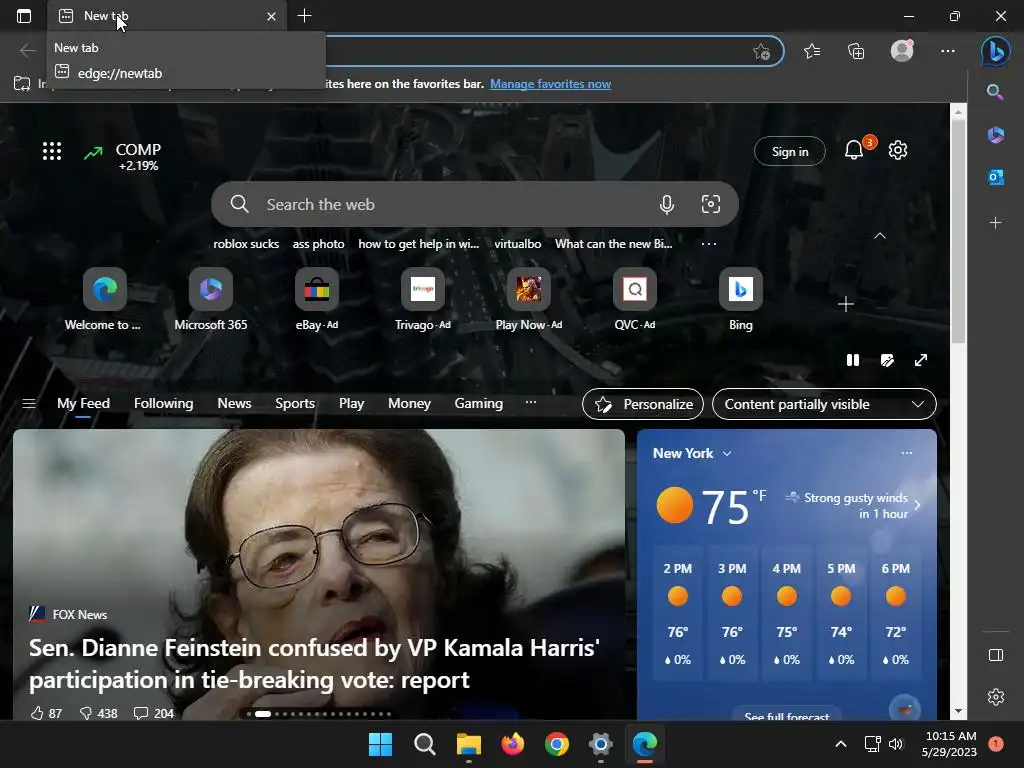1024x768 pixels.
Task: Switch to the Gaming tab
Action: click(478, 404)
